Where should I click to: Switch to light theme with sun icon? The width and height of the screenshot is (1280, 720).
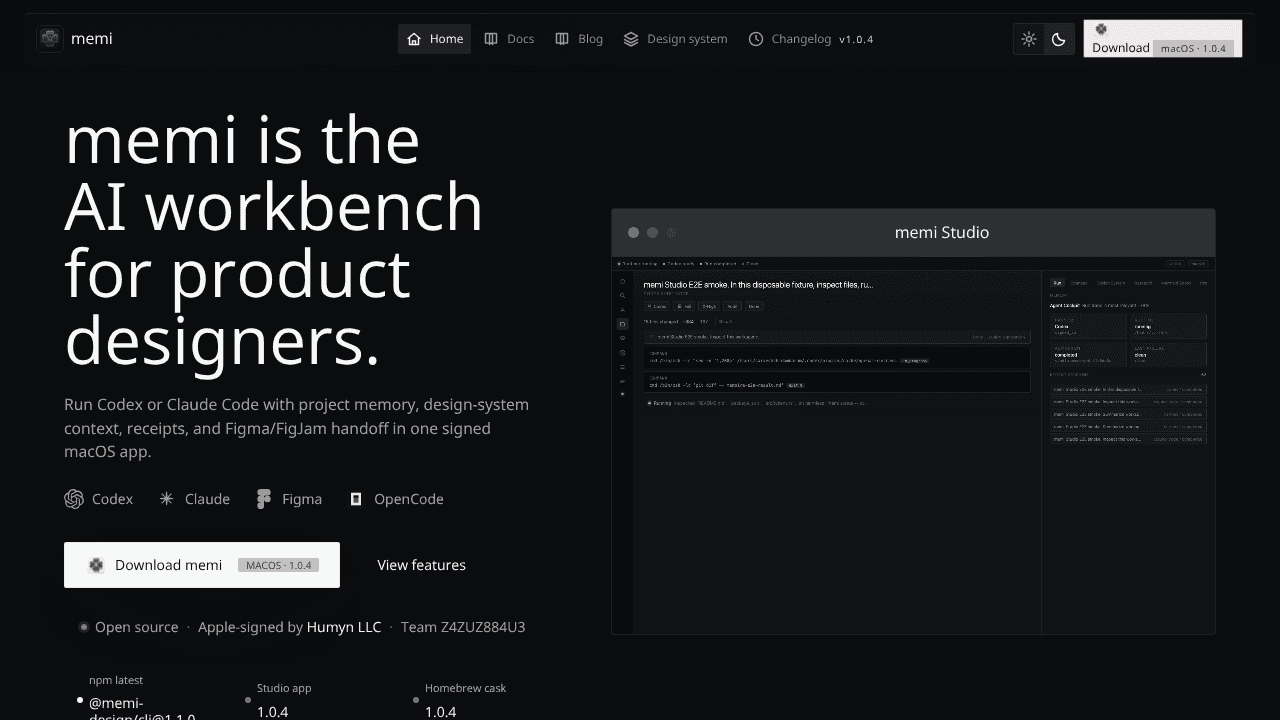click(1029, 39)
